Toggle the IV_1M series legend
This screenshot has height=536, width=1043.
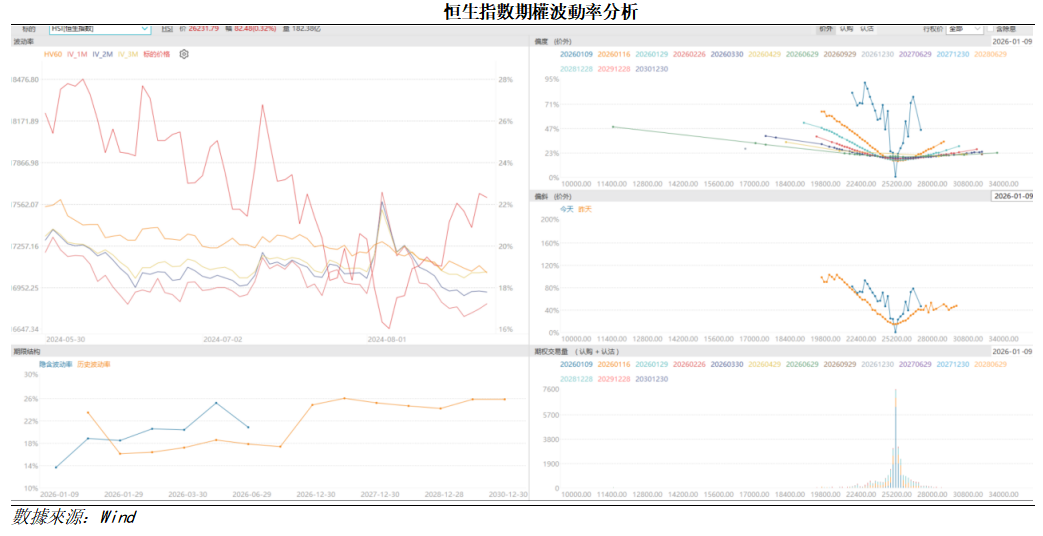[76, 54]
